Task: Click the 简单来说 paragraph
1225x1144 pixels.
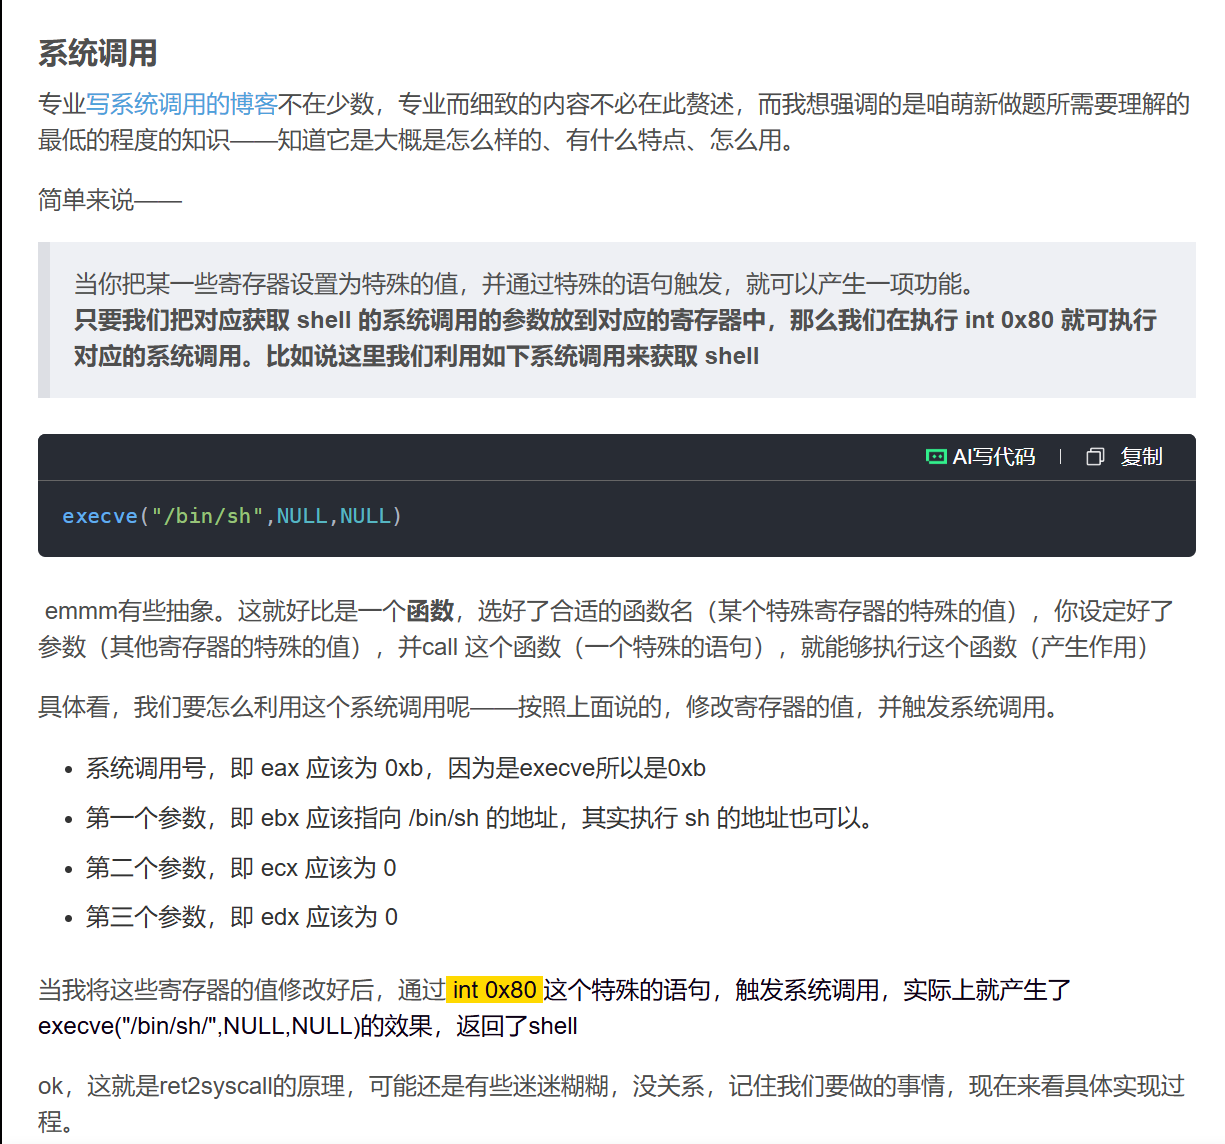Action: 109,200
